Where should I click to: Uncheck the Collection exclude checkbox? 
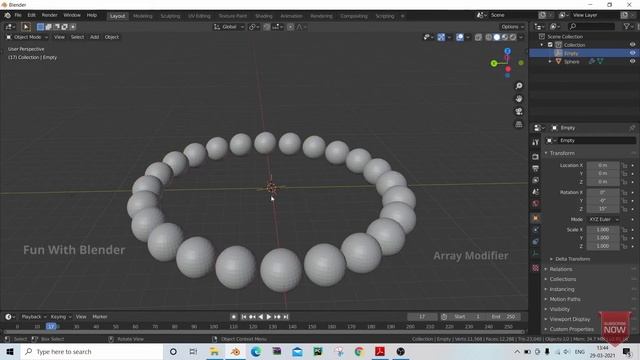(x=550, y=44)
